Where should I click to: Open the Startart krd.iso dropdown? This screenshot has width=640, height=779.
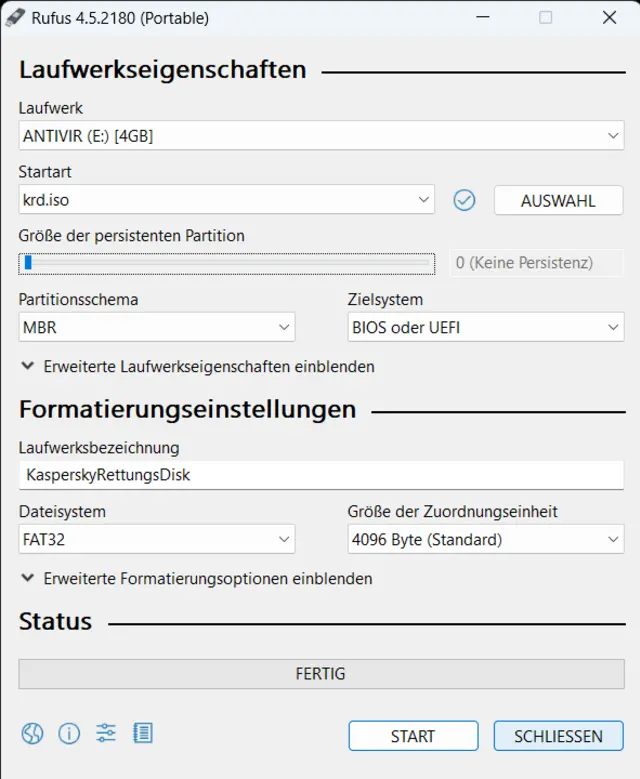(x=226, y=200)
